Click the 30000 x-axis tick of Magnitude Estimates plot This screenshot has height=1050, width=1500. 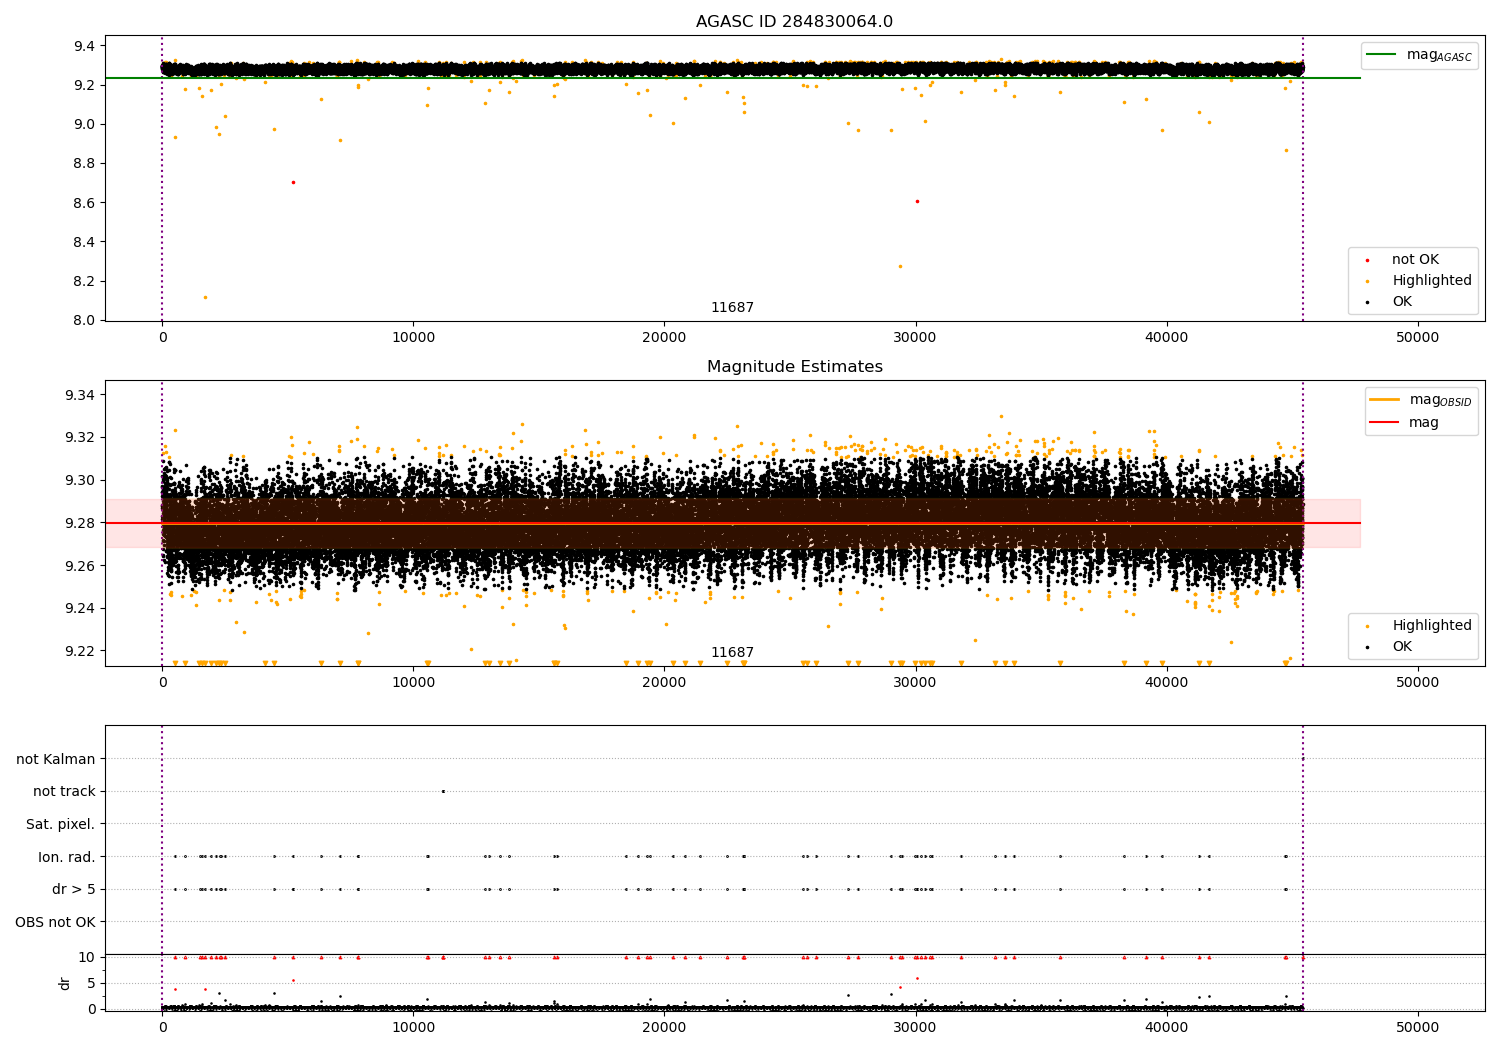(915, 683)
